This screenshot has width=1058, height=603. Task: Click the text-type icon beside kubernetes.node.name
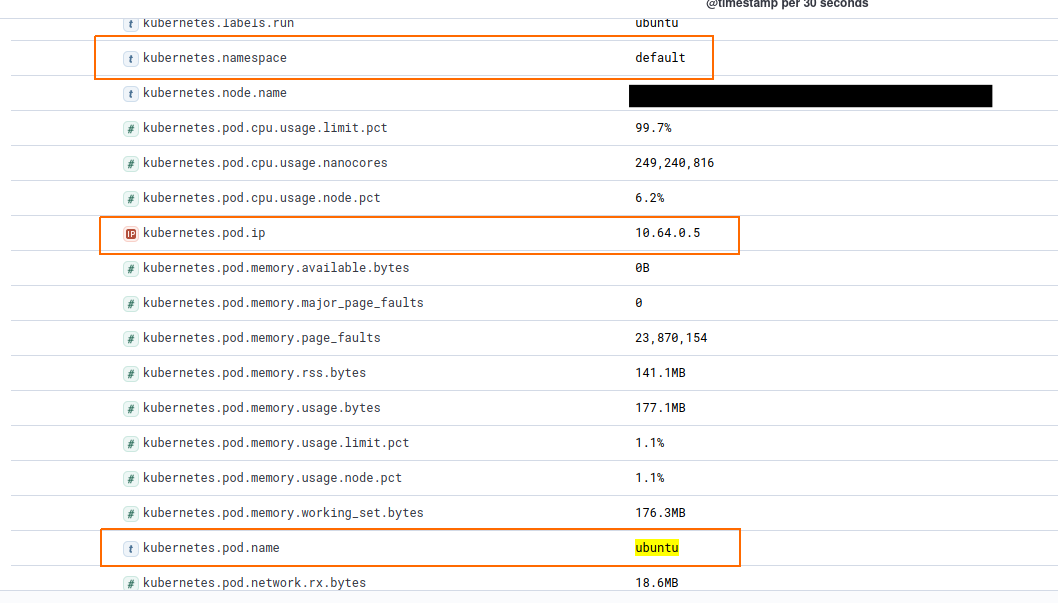131,94
